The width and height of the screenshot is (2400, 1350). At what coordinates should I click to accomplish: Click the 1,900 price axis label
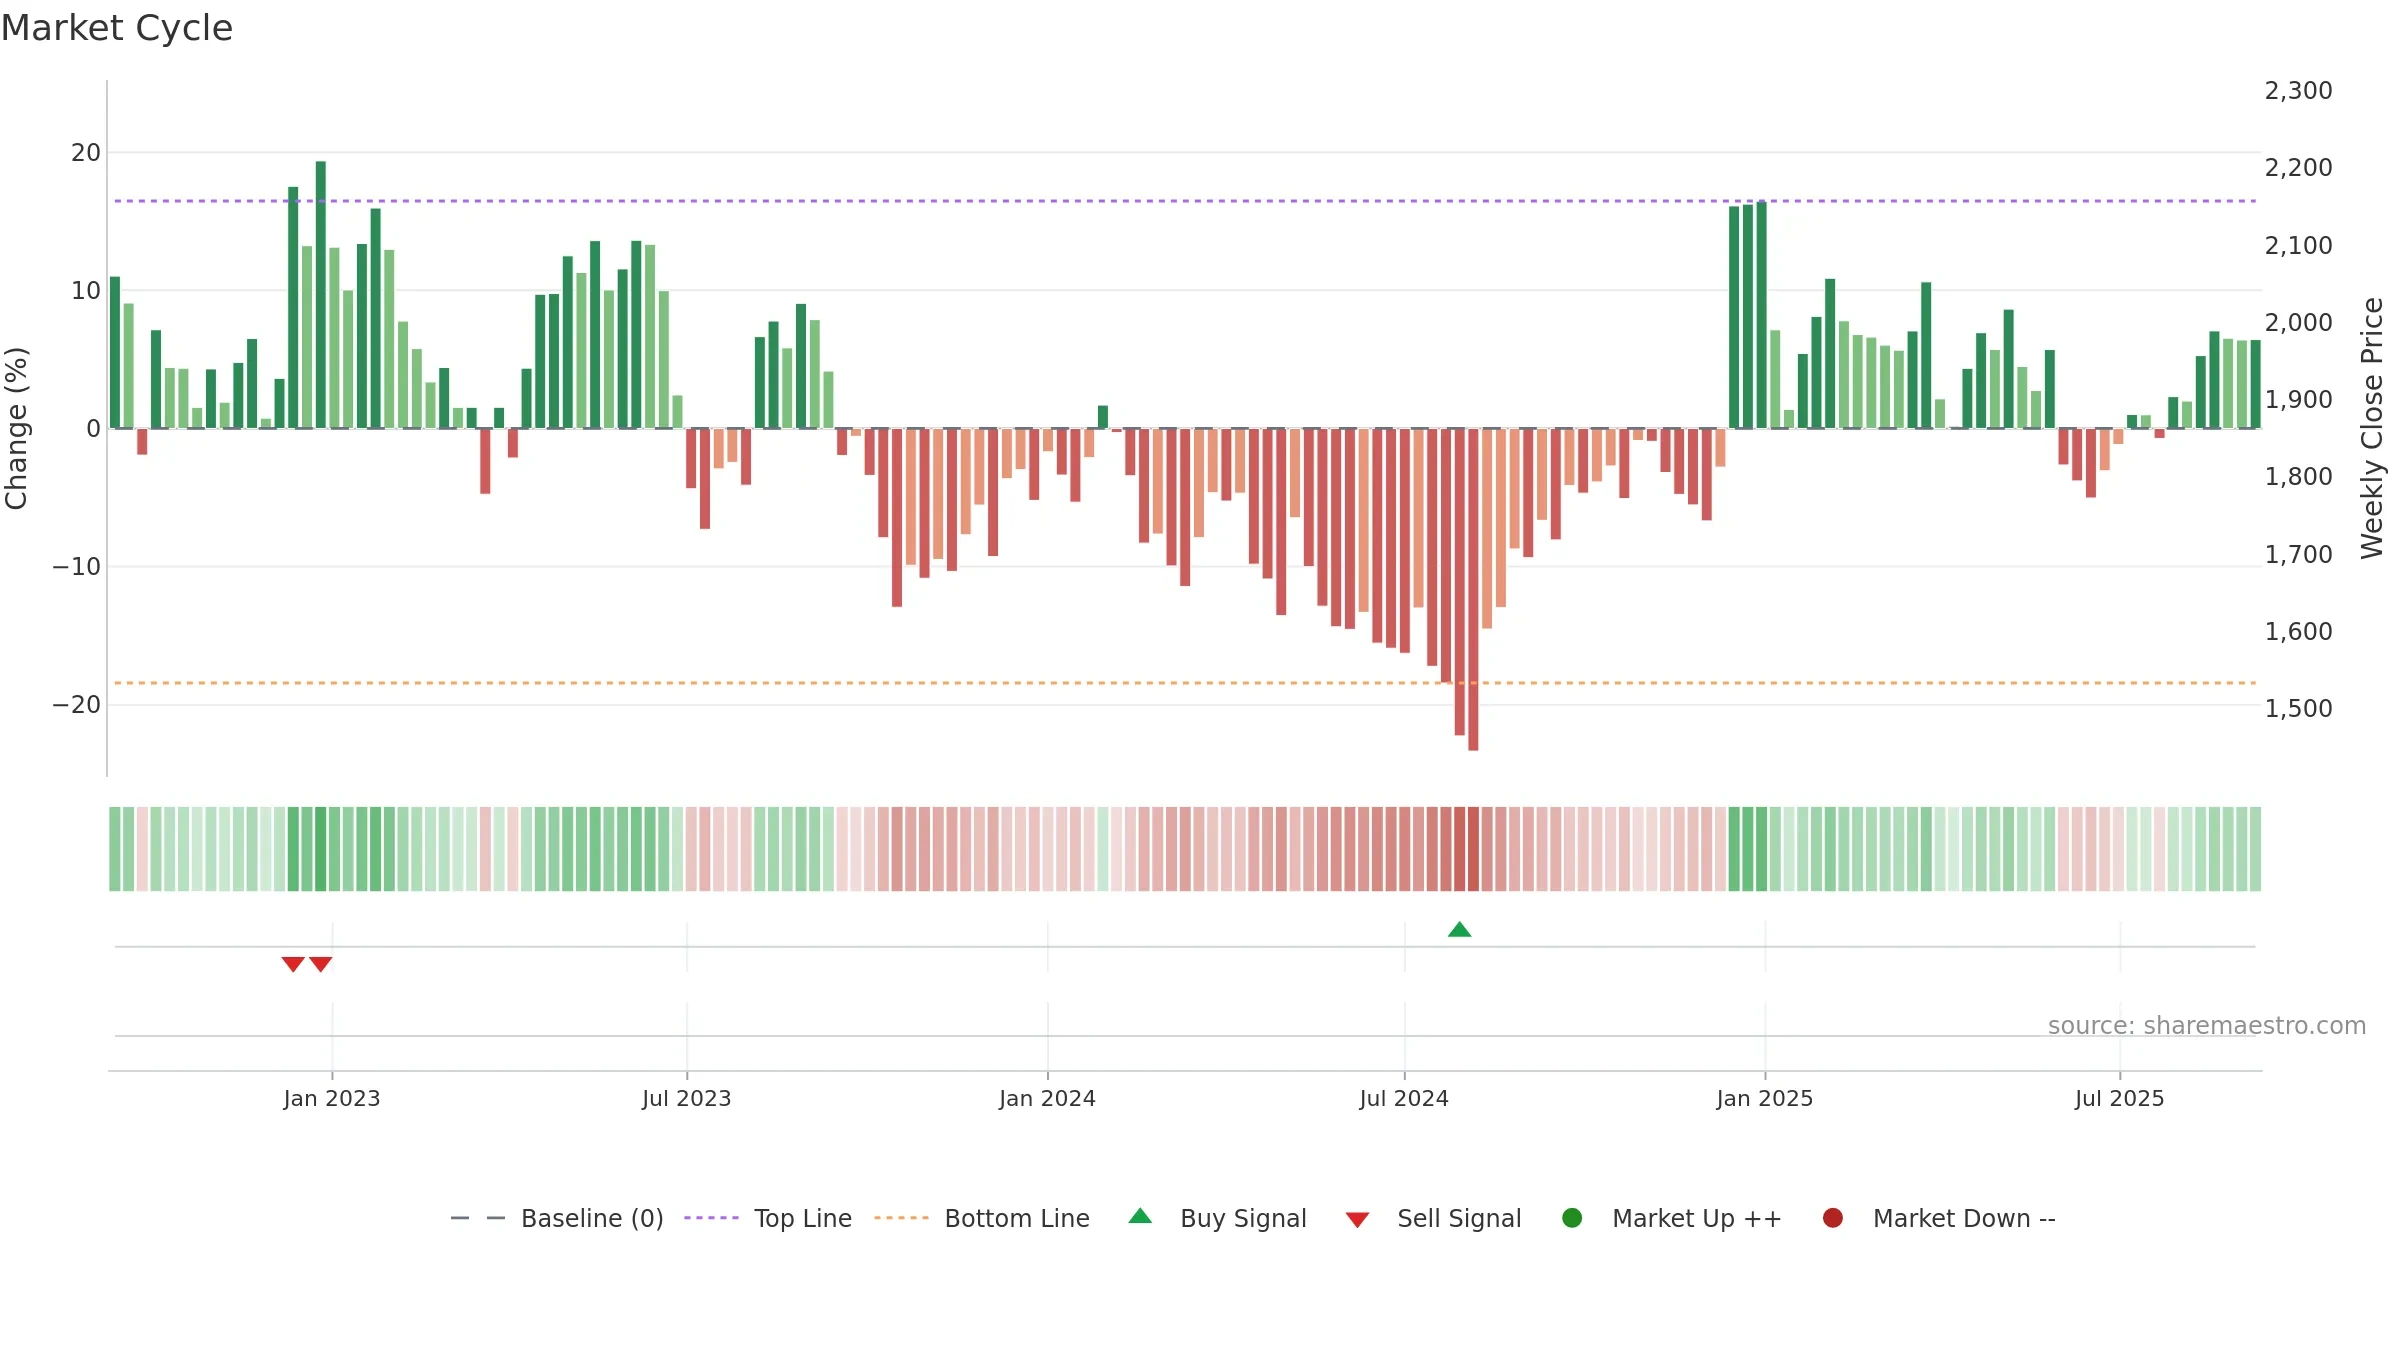[2298, 400]
